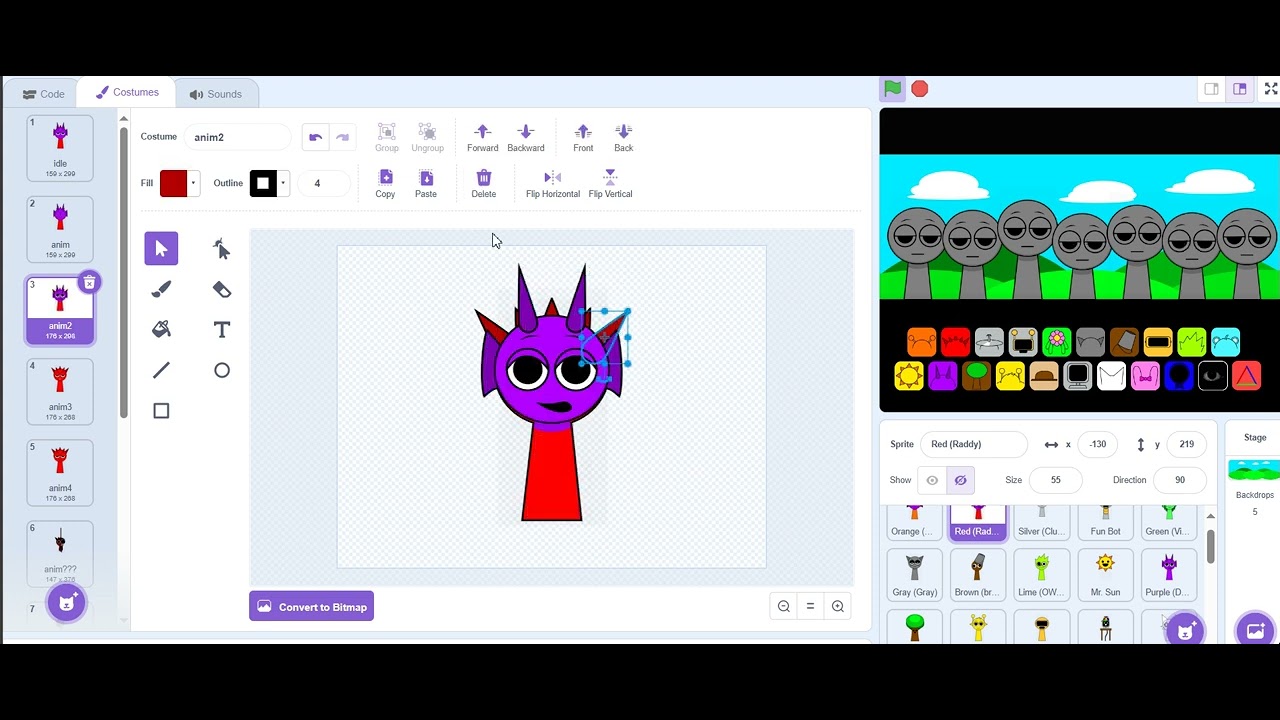Edit the outline width field

[x=326, y=183]
